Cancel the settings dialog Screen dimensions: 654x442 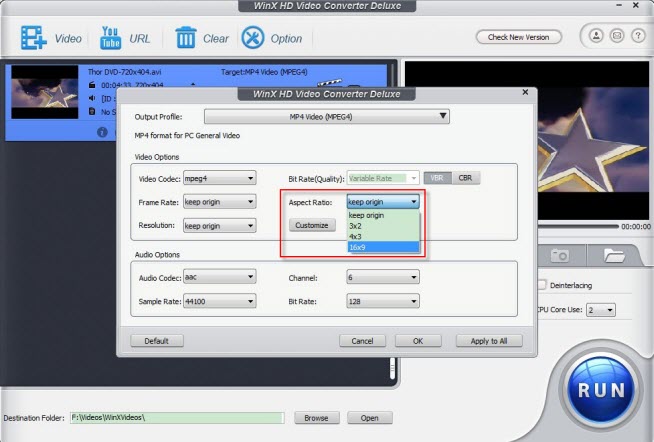[362, 341]
